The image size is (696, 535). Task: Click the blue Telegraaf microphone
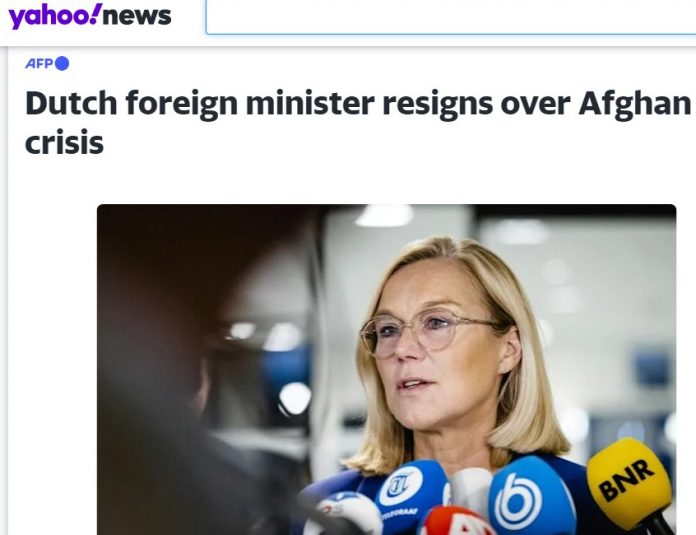click(x=411, y=495)
